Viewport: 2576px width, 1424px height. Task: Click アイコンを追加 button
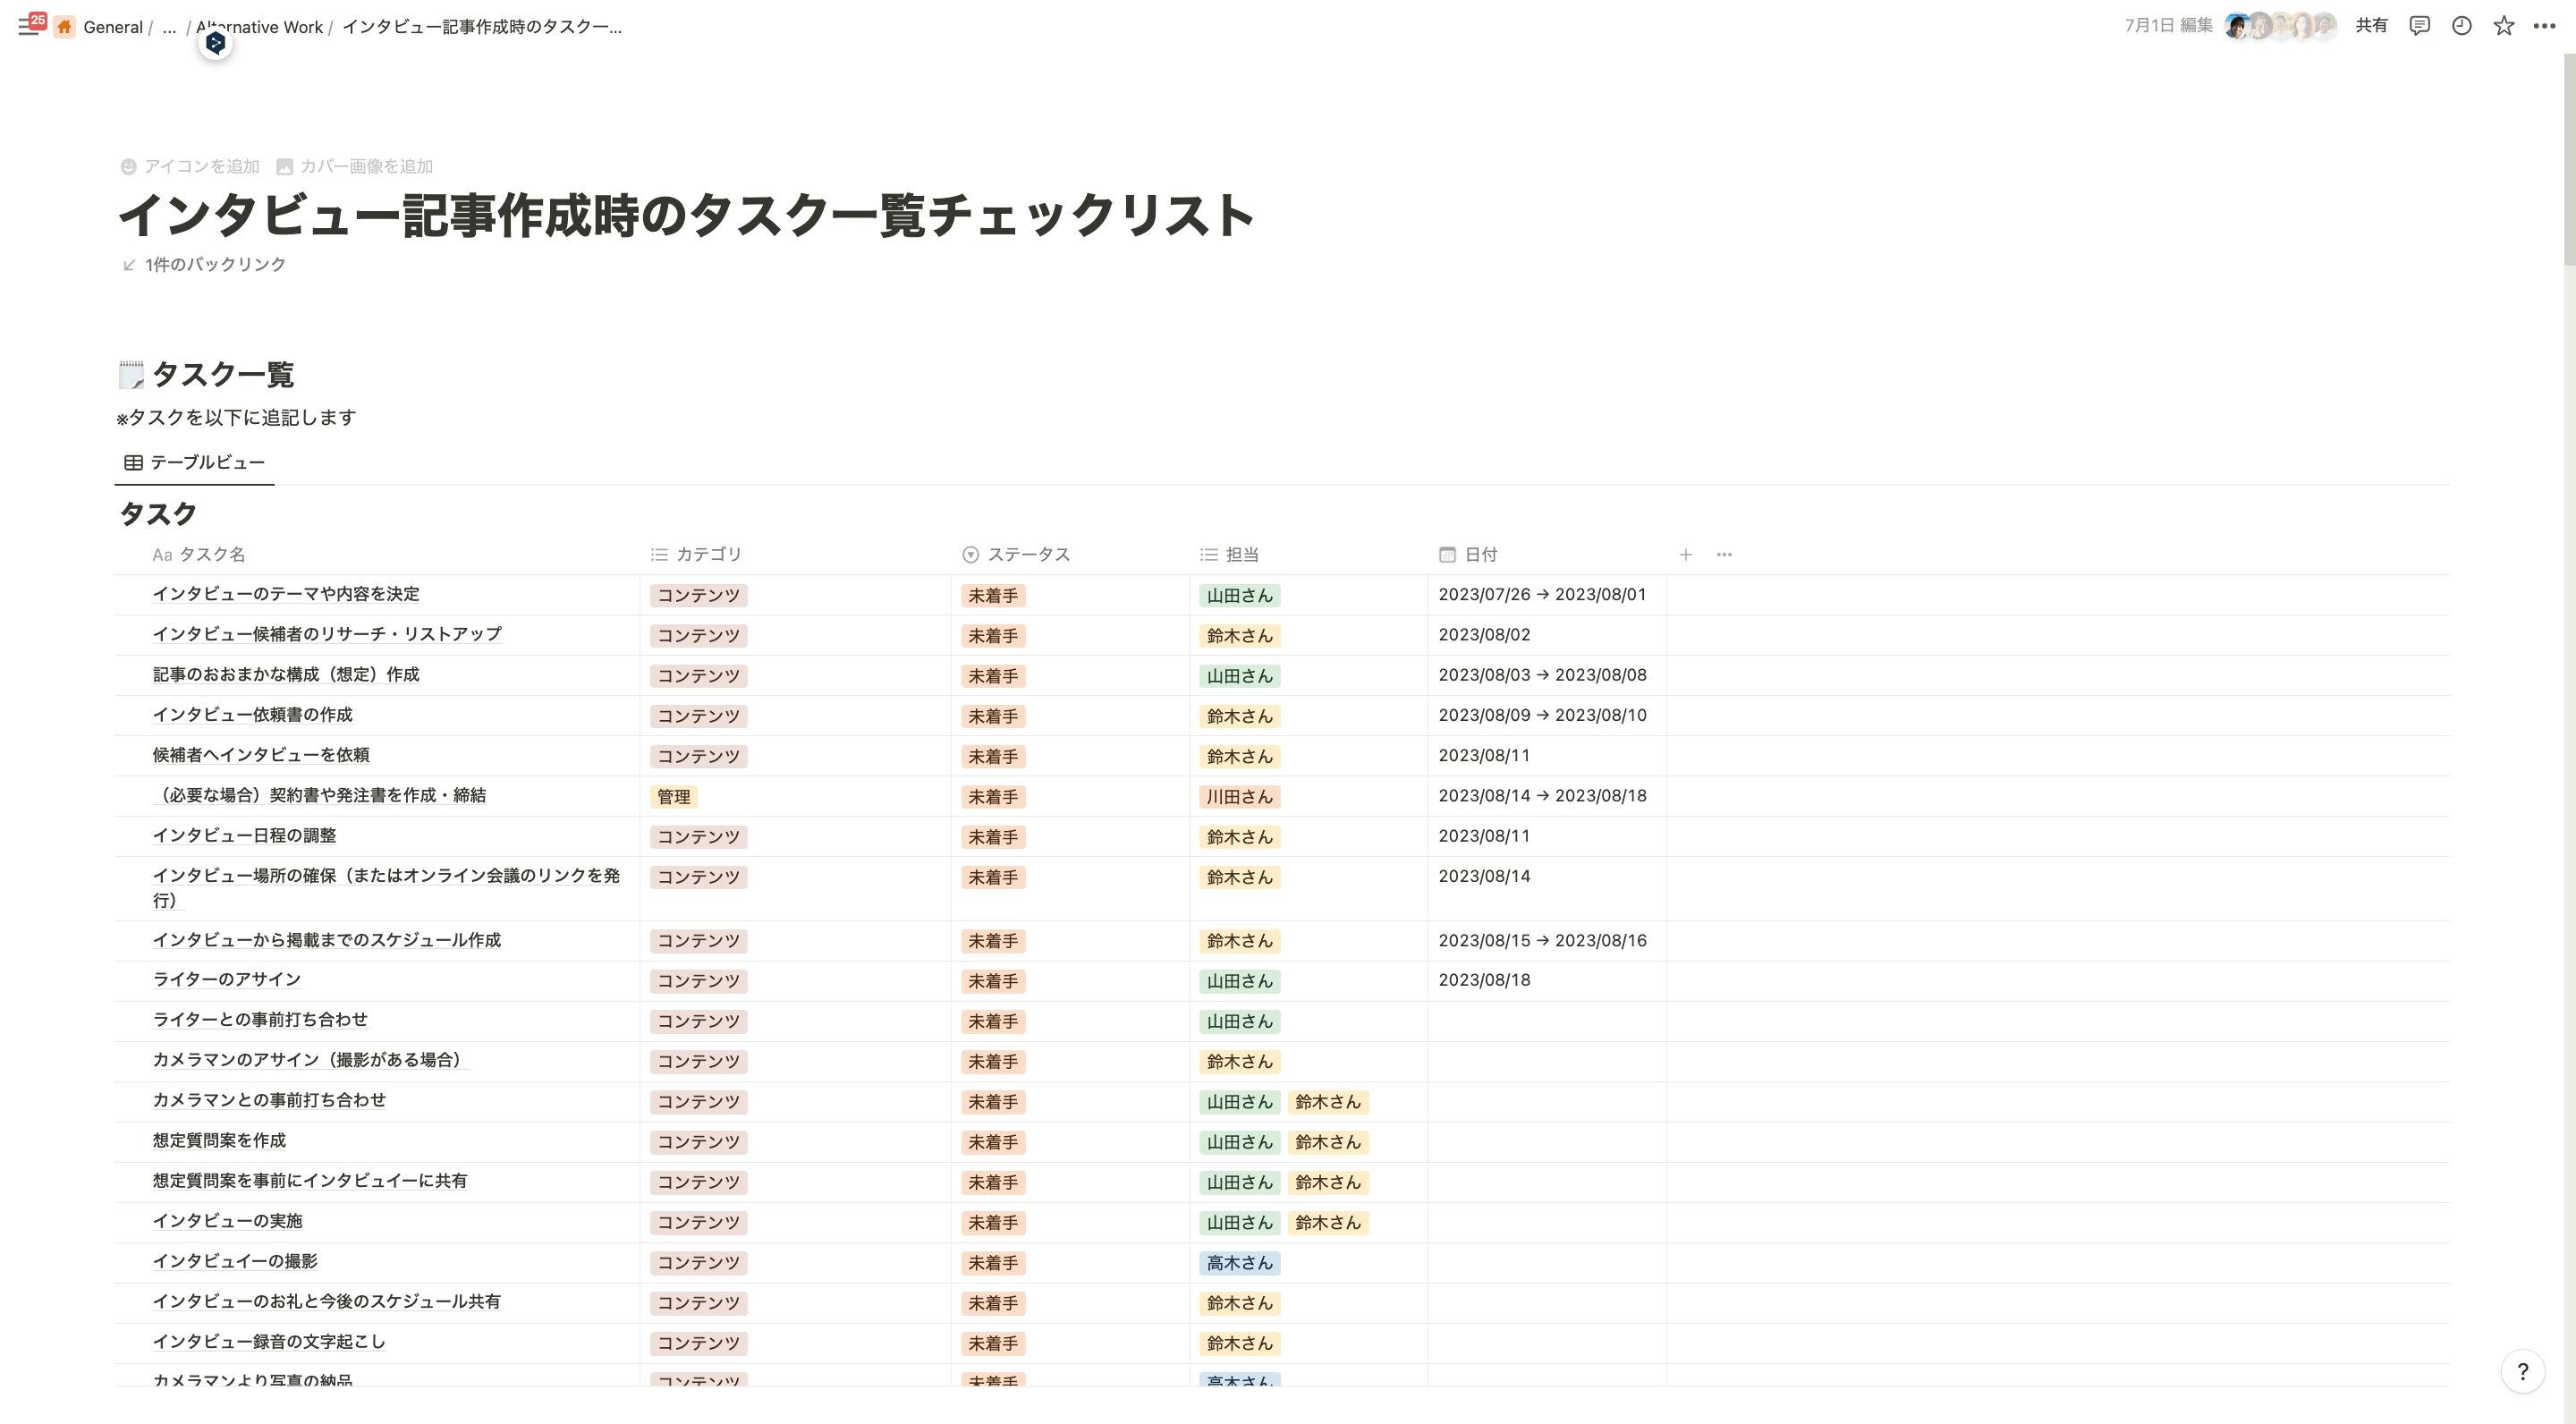190,166
